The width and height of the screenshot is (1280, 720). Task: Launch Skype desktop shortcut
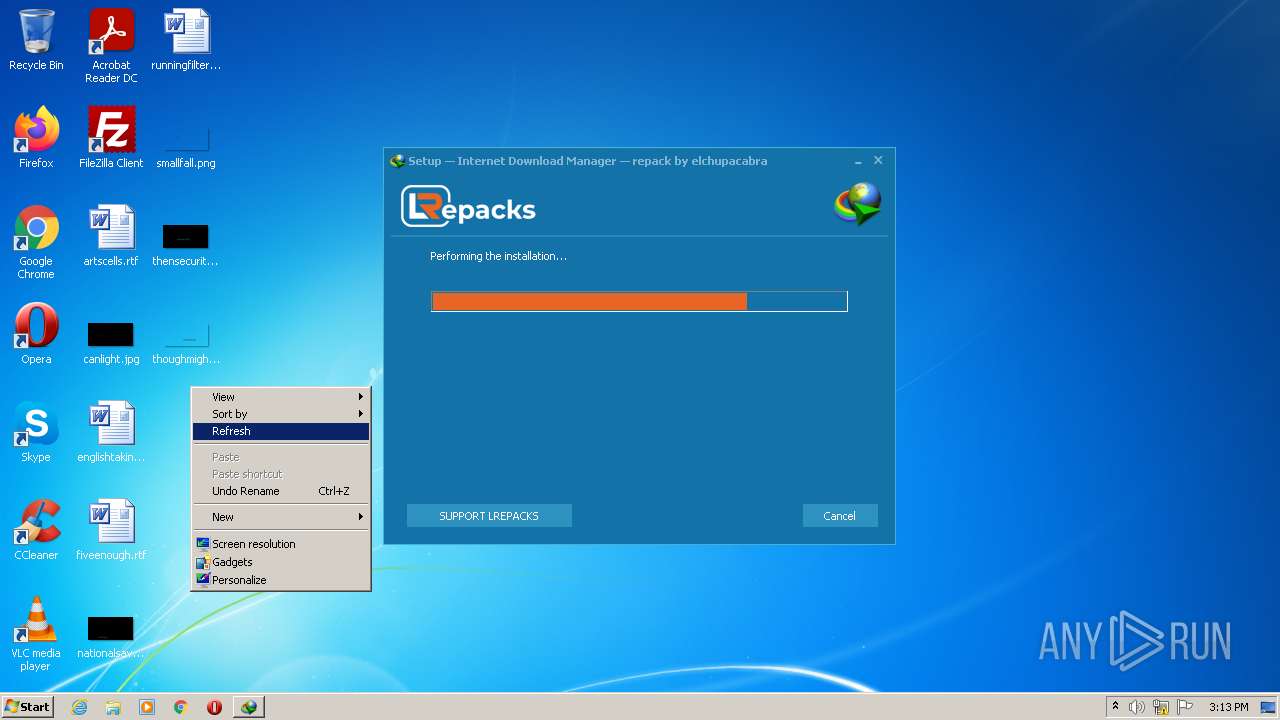point(36,432)
